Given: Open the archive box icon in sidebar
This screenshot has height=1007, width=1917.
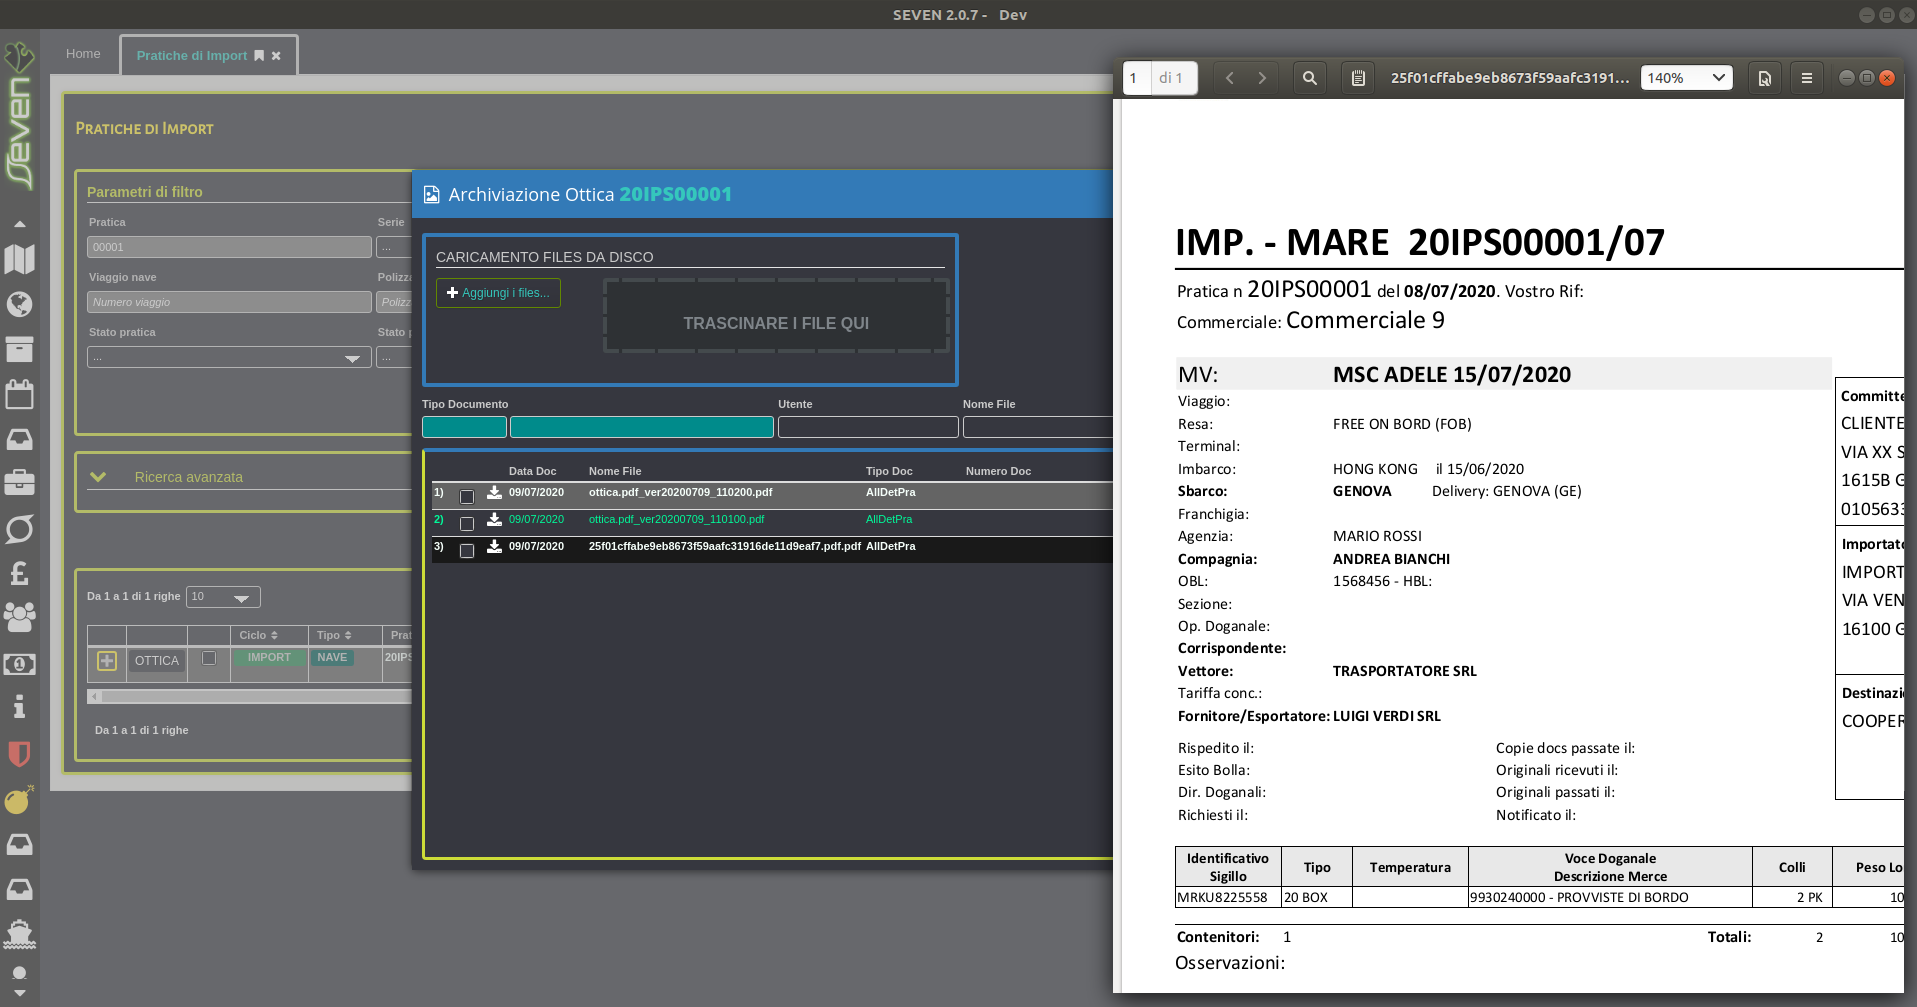Looking at the screenshot, I should click(x=19, y=349).
